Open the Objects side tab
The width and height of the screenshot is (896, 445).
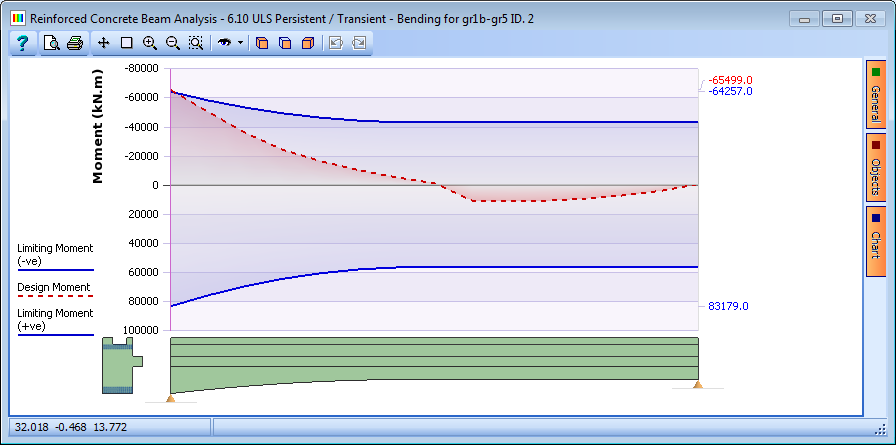875,167
